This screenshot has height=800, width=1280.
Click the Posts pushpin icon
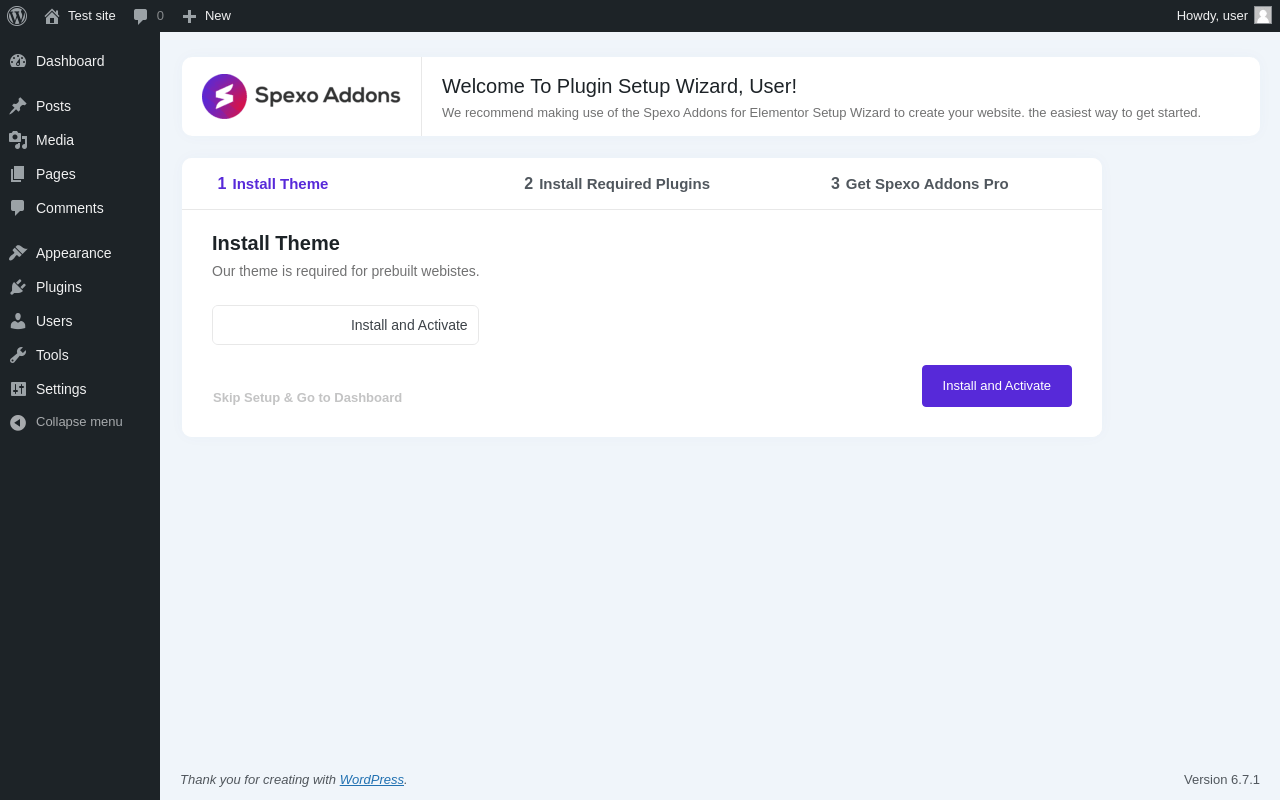pyautogui.click(x=18, y=106)
